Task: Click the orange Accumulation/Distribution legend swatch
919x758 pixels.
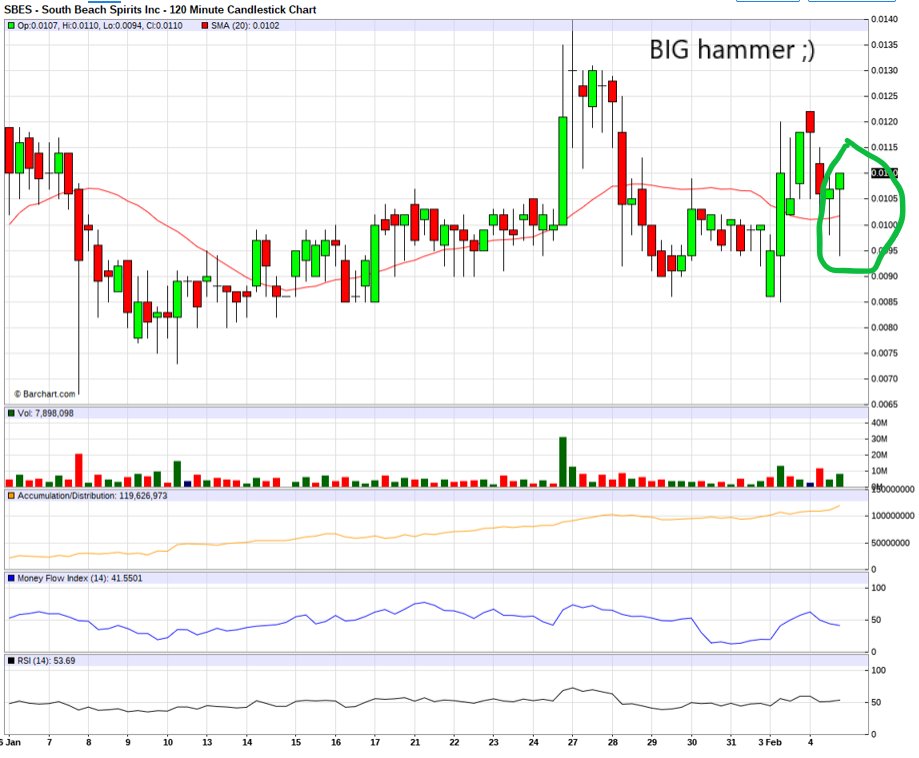Action: tap(11, 496)
